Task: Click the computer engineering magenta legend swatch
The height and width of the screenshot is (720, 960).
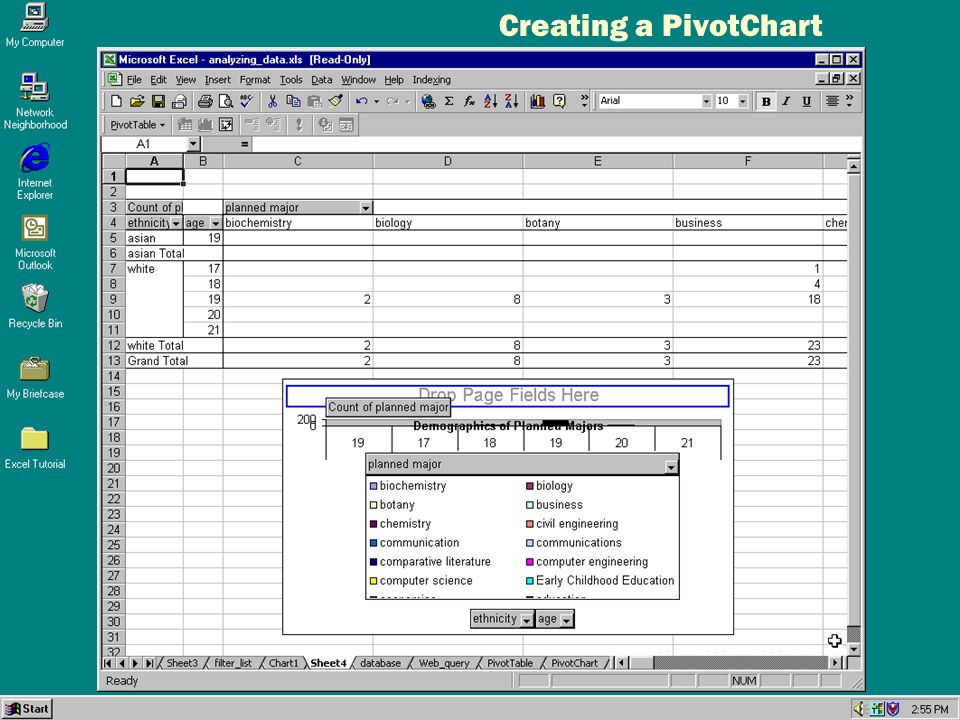Action: click(530, 562)
